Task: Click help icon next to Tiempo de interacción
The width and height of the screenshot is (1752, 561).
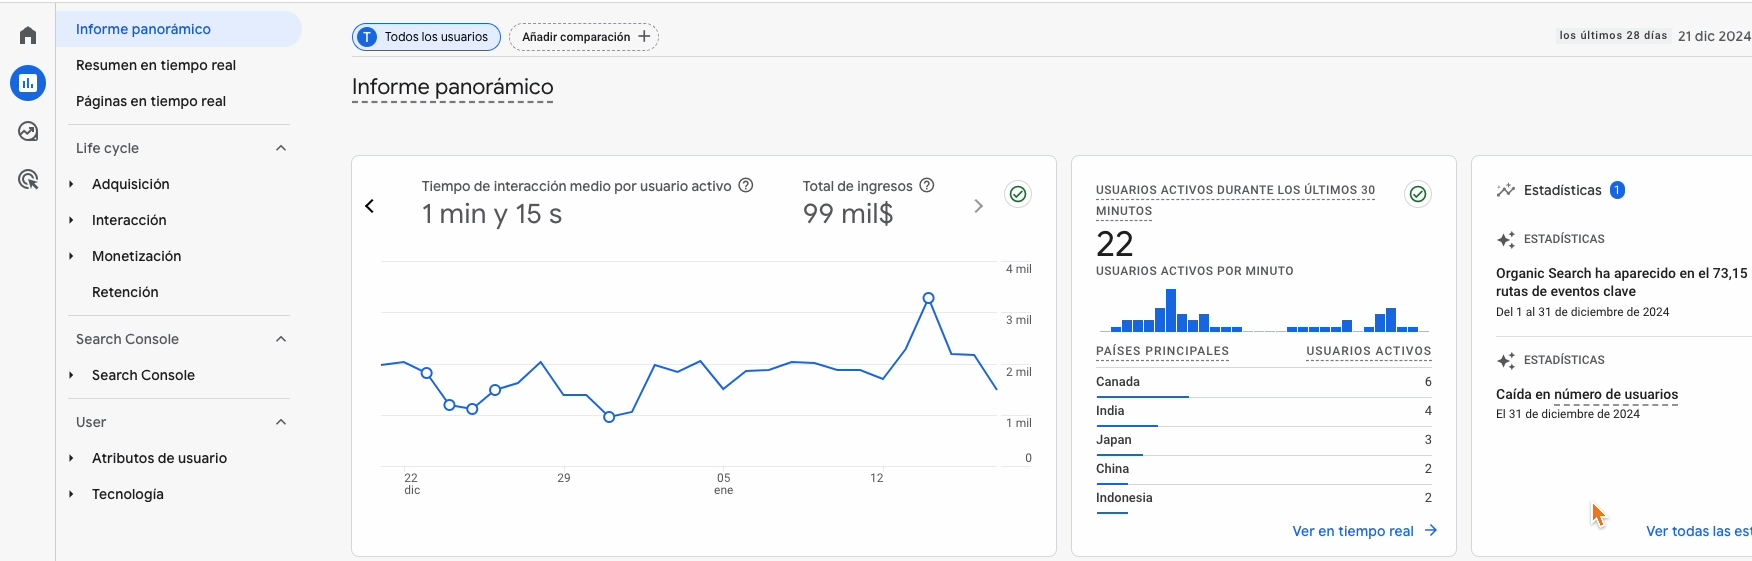Action: point(745,186)
